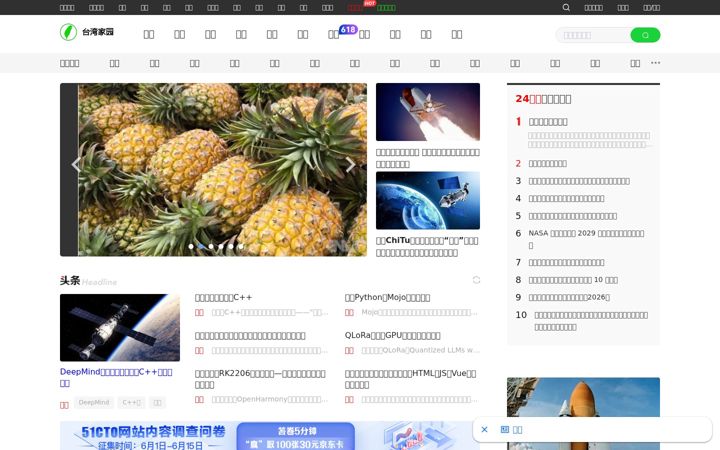Image resolution: width=720 pixels, height=450 pixels.
Task: Click the green leaf site logo
Action: [x=68, y=32]
